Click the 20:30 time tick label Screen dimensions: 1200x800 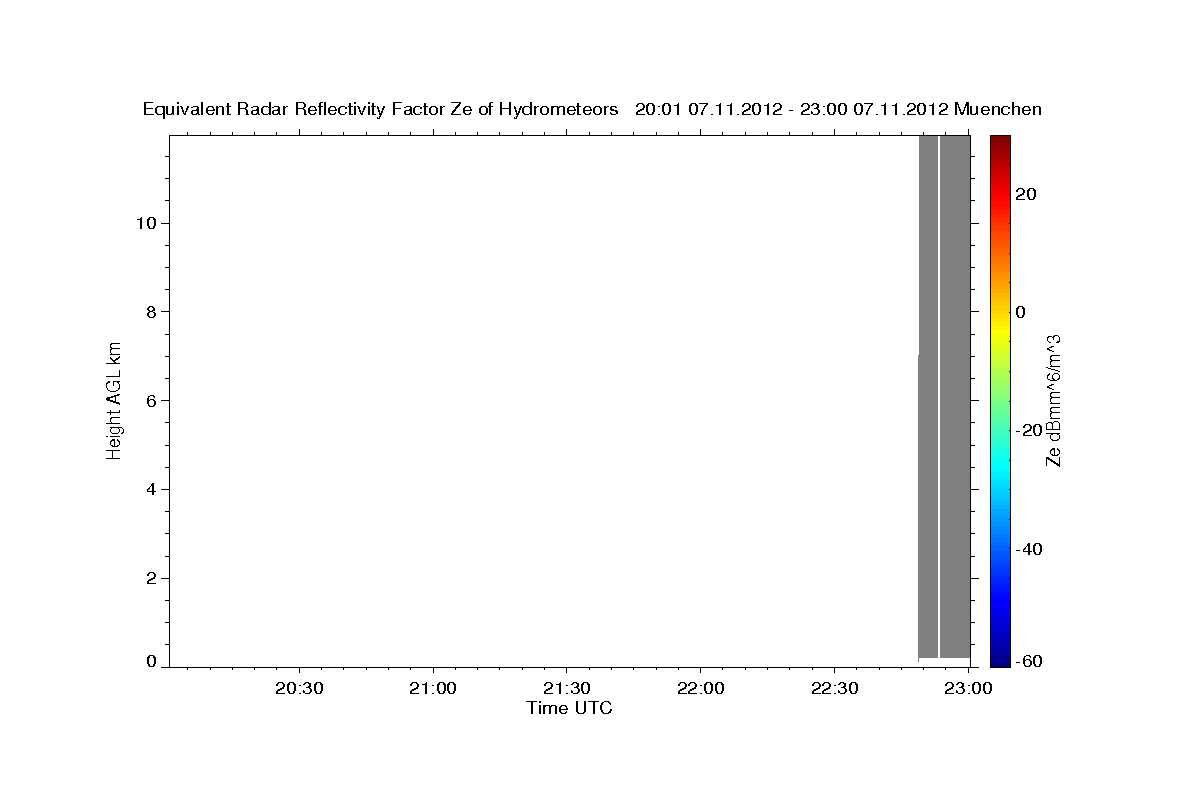[300, 689]
